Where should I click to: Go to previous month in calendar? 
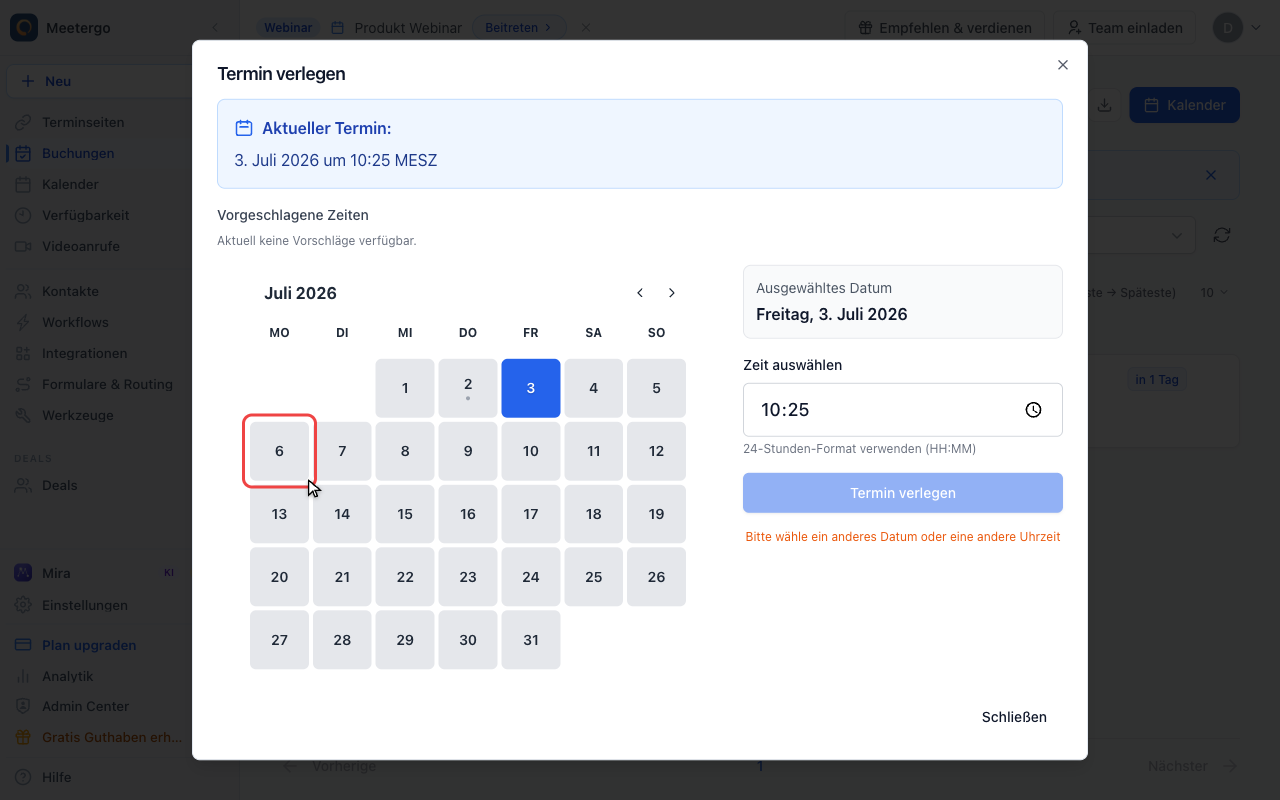click(x=640, y=293)
